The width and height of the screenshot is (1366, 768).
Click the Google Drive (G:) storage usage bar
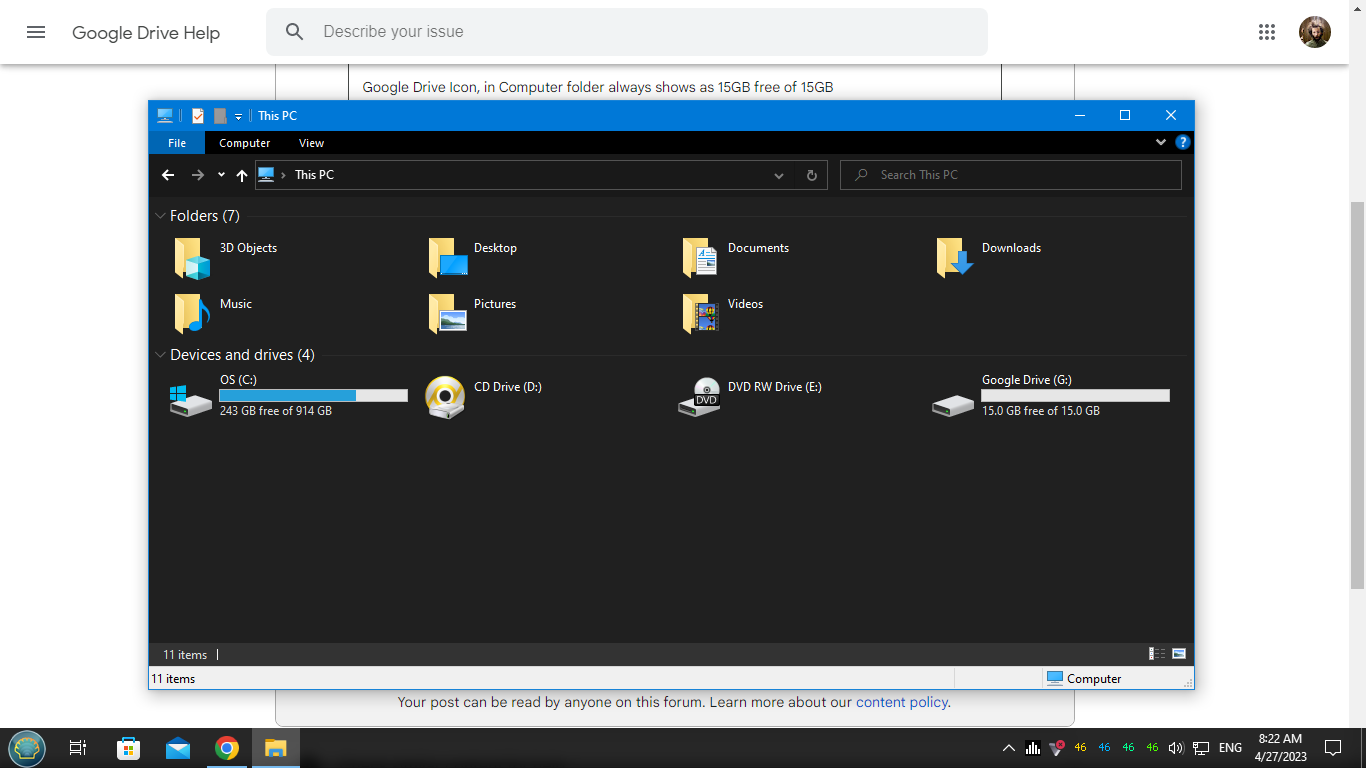click(1075, 396)
